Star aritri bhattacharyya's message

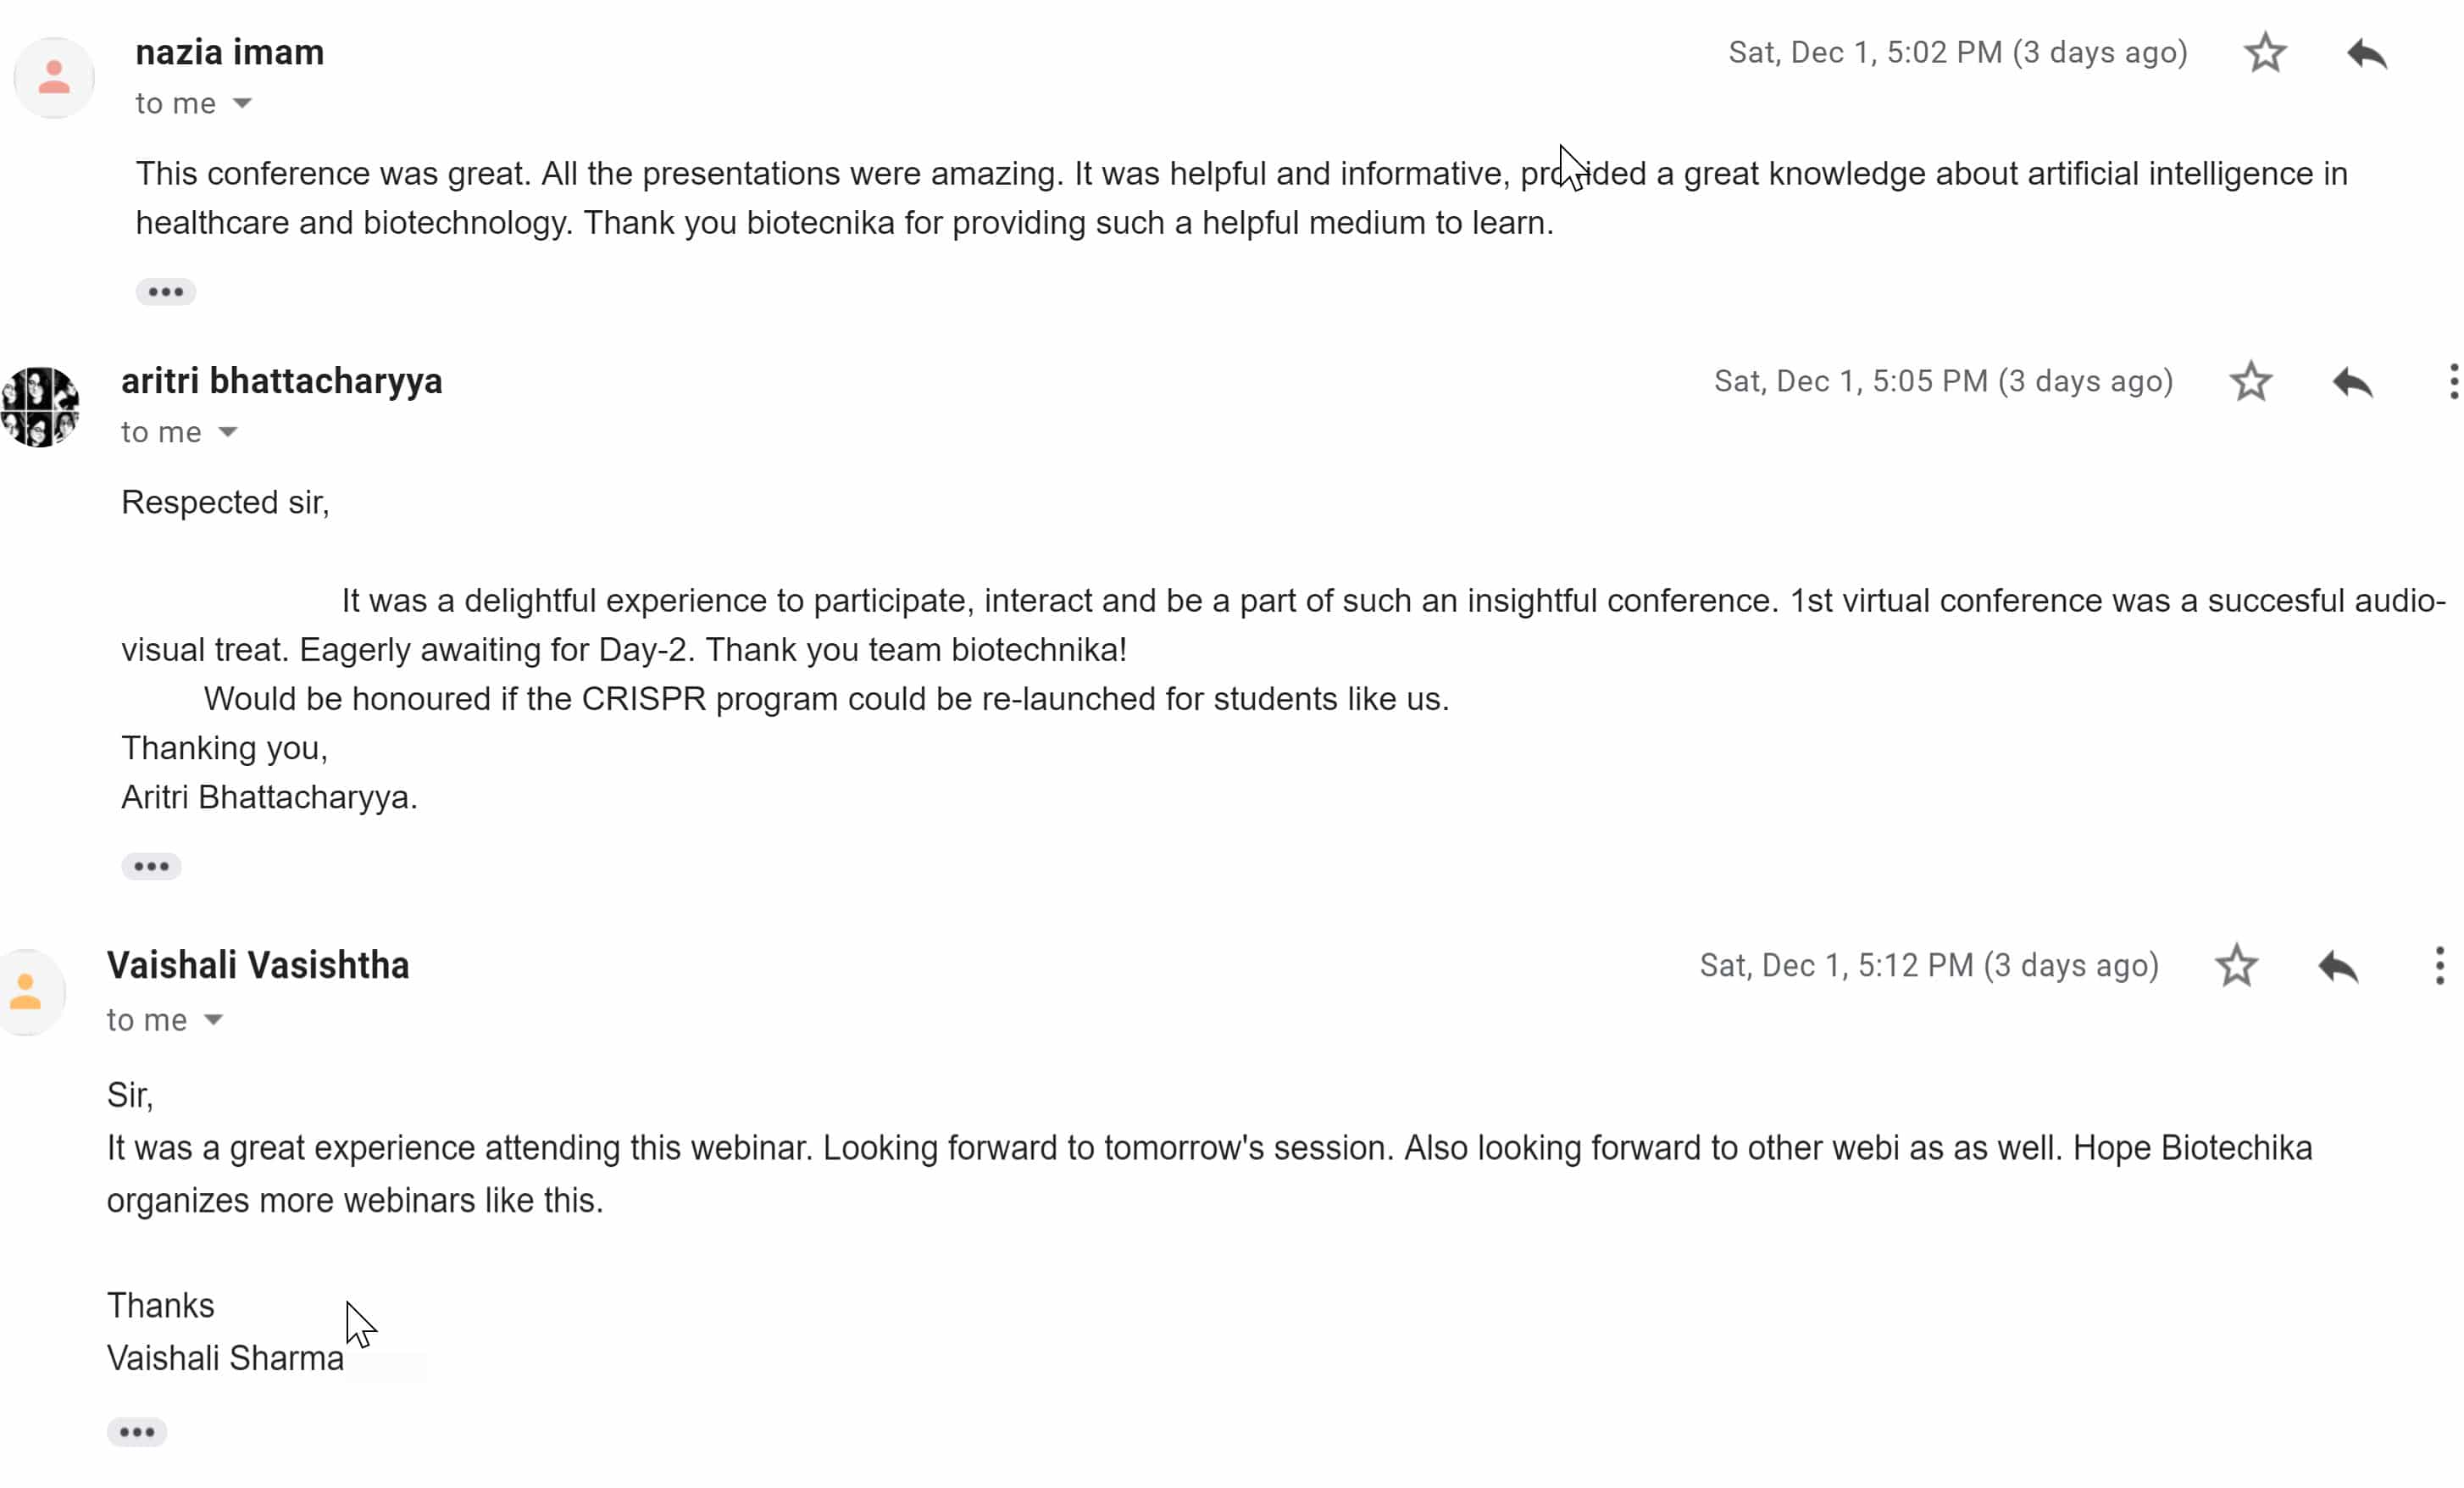click(2251, 382)
